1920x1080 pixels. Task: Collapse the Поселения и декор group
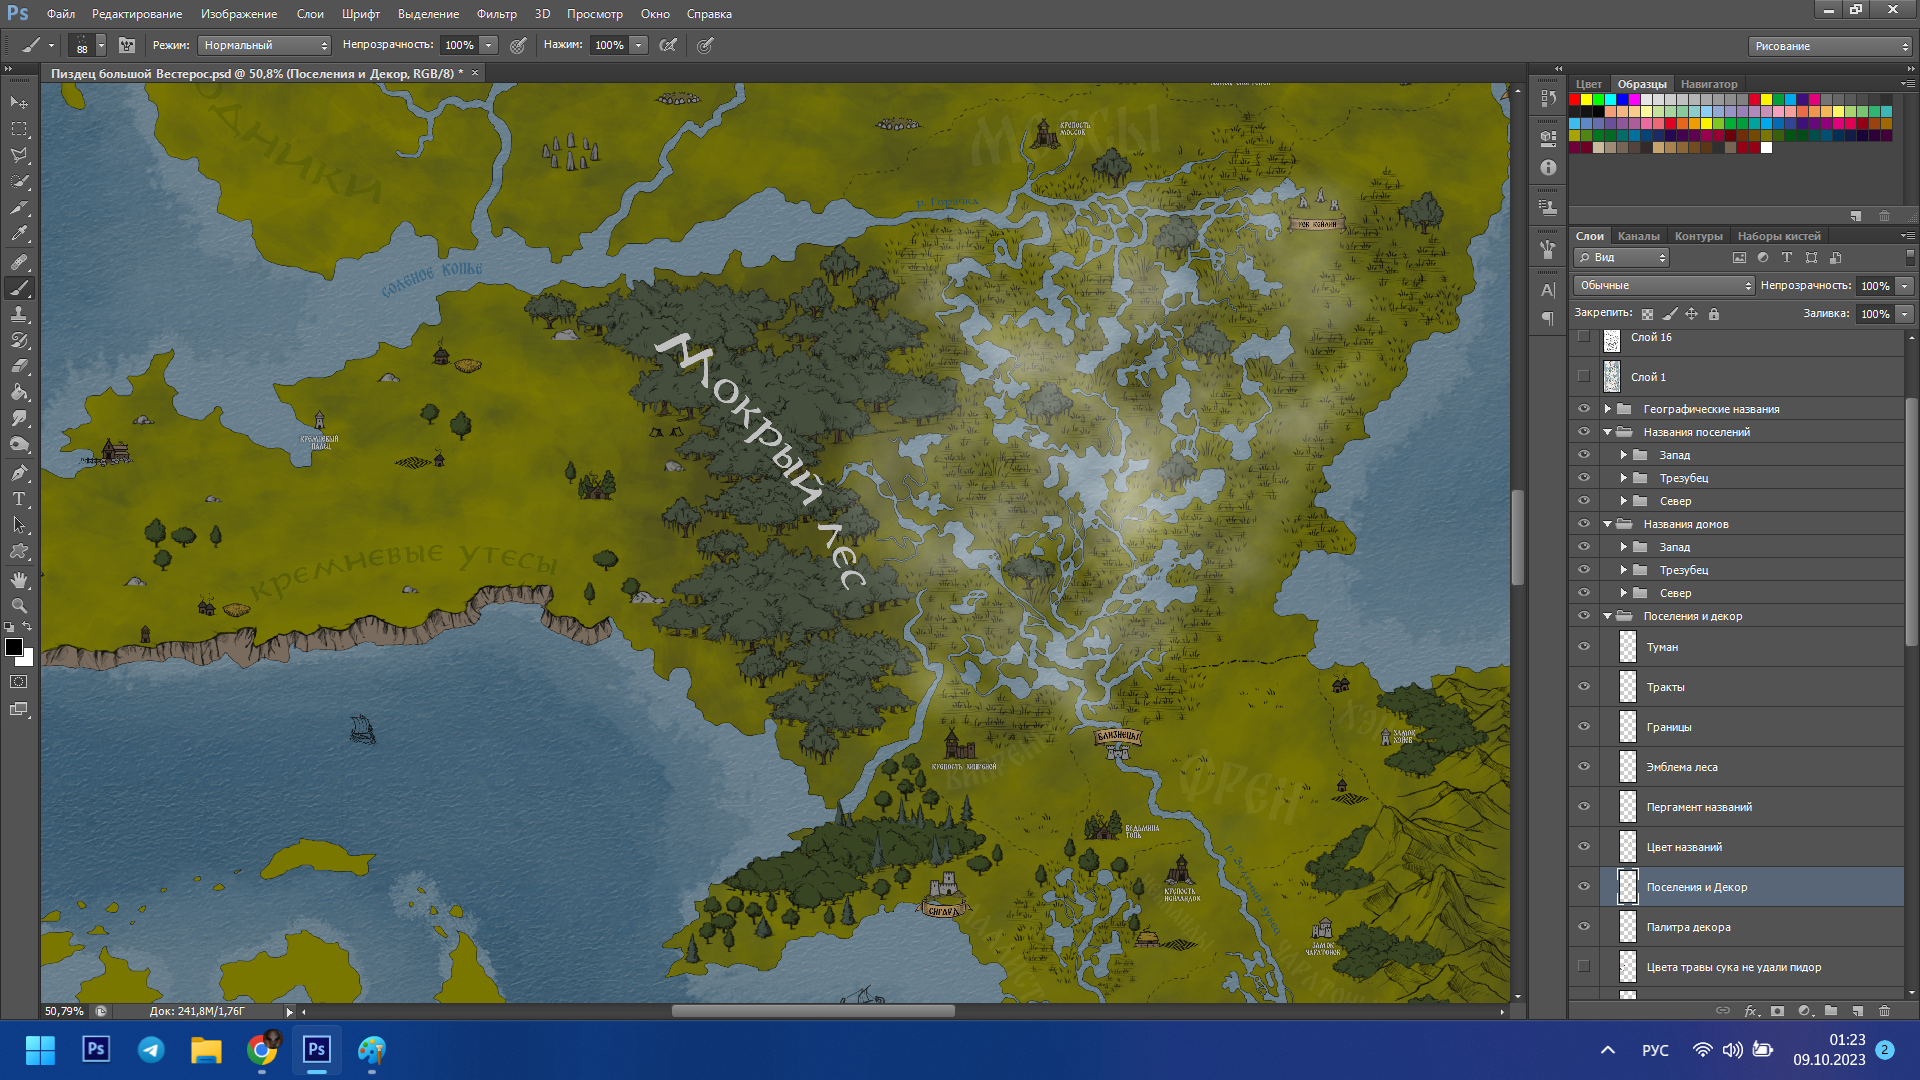coord(1607,616)
